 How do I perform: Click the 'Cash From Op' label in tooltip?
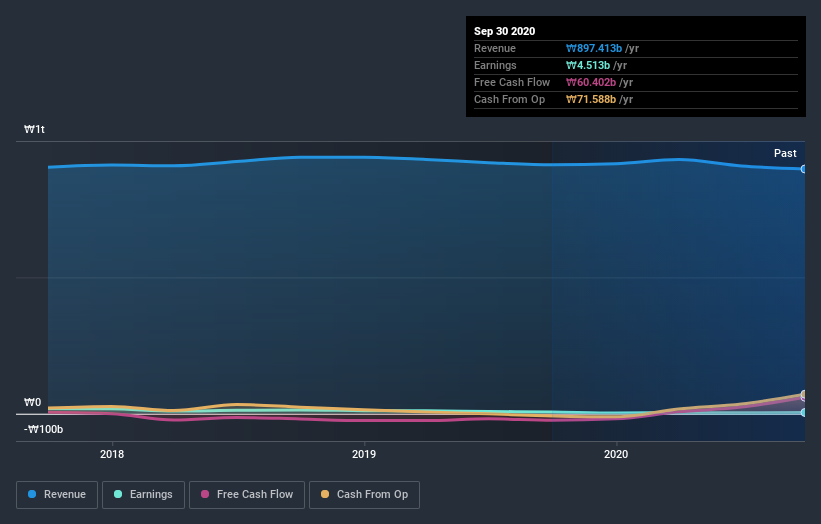[x=509, y=99]
